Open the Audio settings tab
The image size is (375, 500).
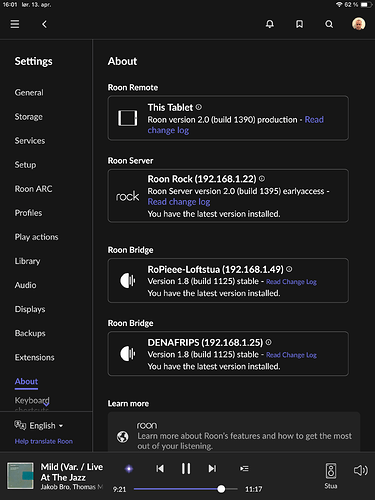coord(25,285)
